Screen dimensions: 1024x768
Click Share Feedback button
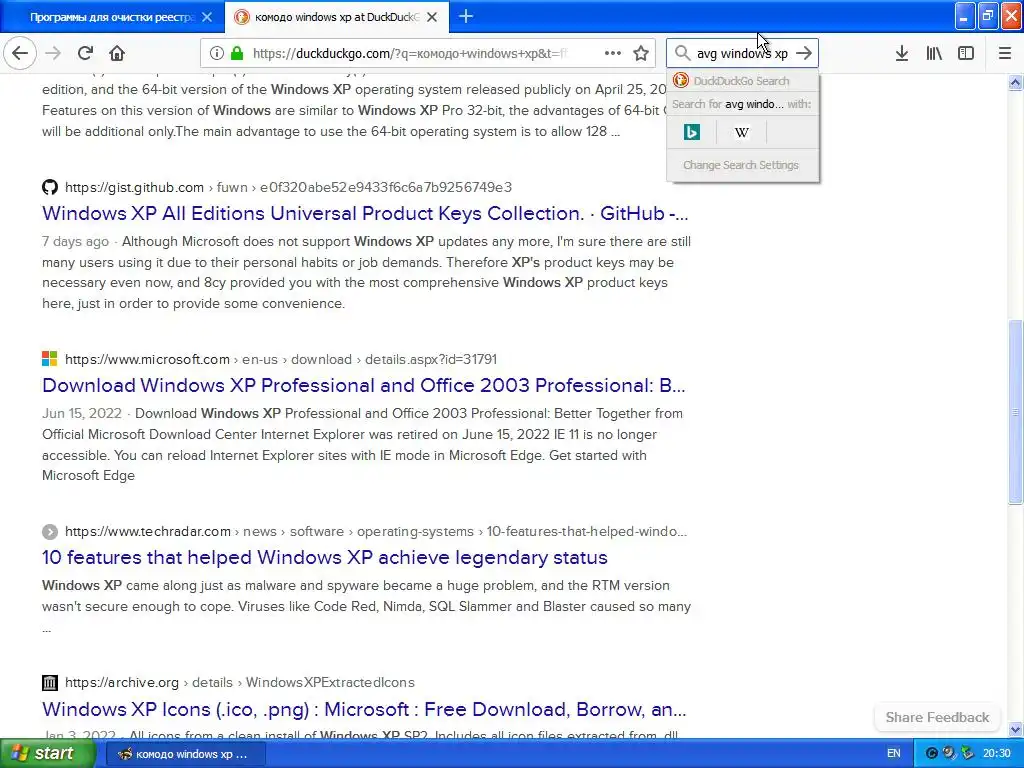coord(937,717)
